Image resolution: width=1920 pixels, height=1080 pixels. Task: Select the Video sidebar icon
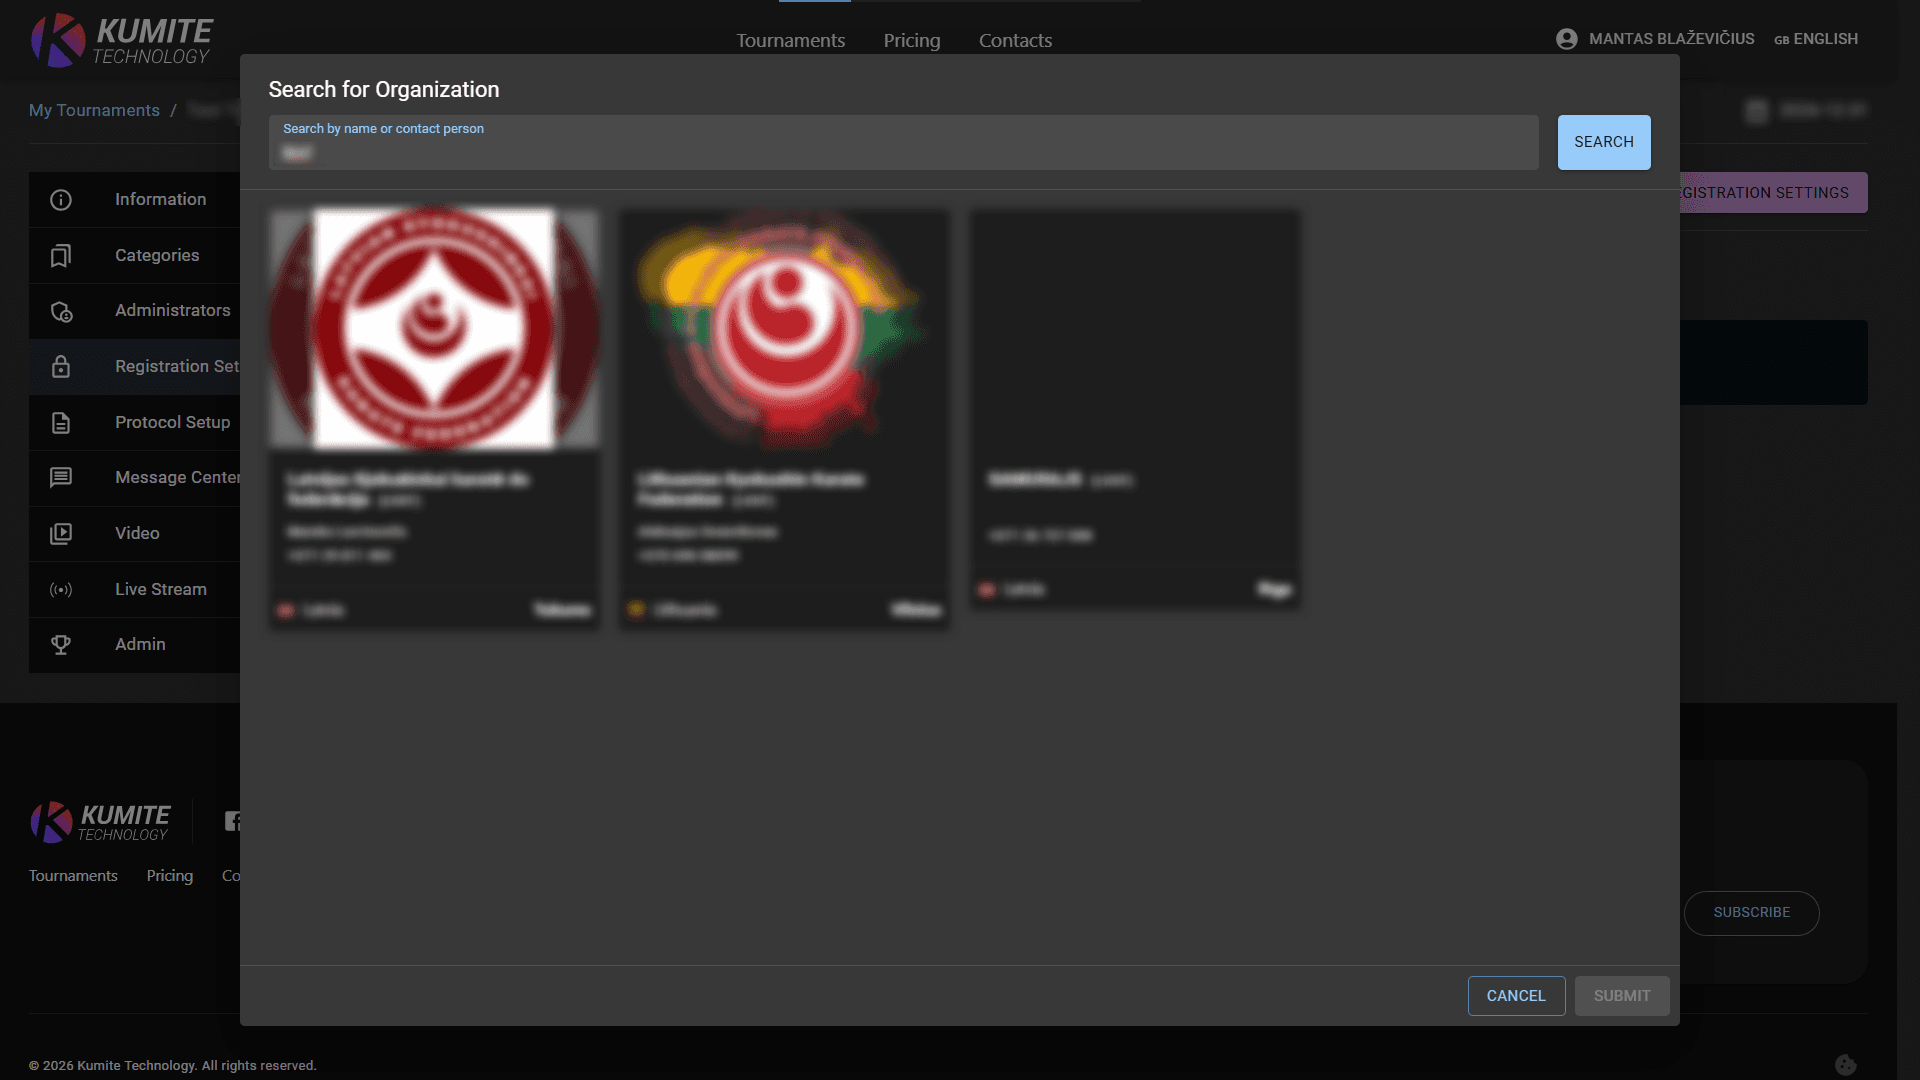pos(61,533)
